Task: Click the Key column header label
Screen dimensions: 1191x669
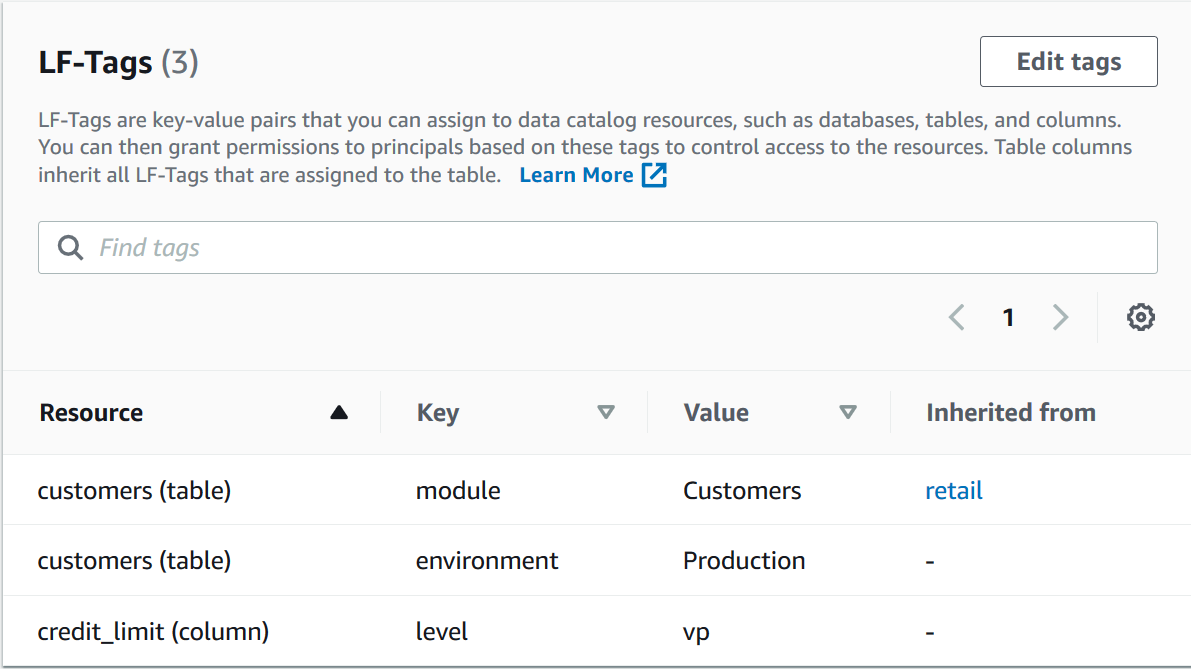Action: (438, 413)
